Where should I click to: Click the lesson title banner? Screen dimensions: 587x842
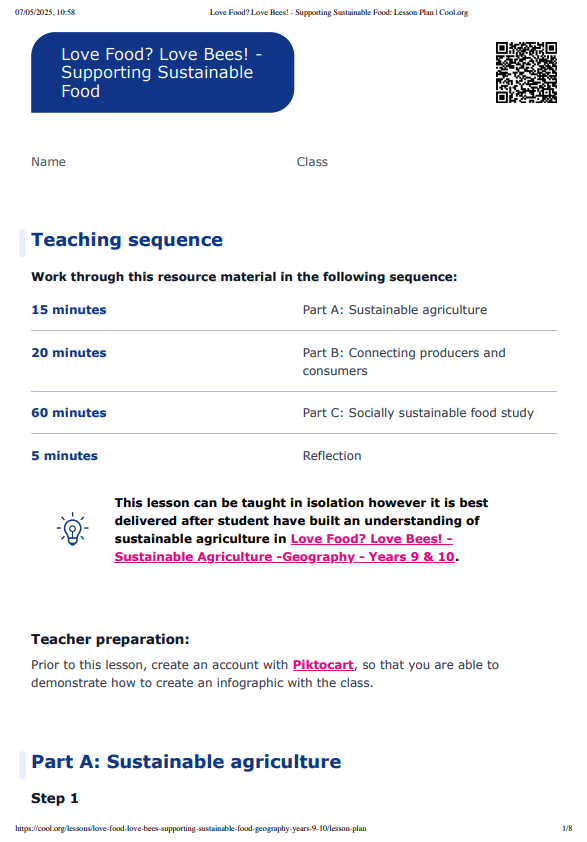(x=162, y=72)
